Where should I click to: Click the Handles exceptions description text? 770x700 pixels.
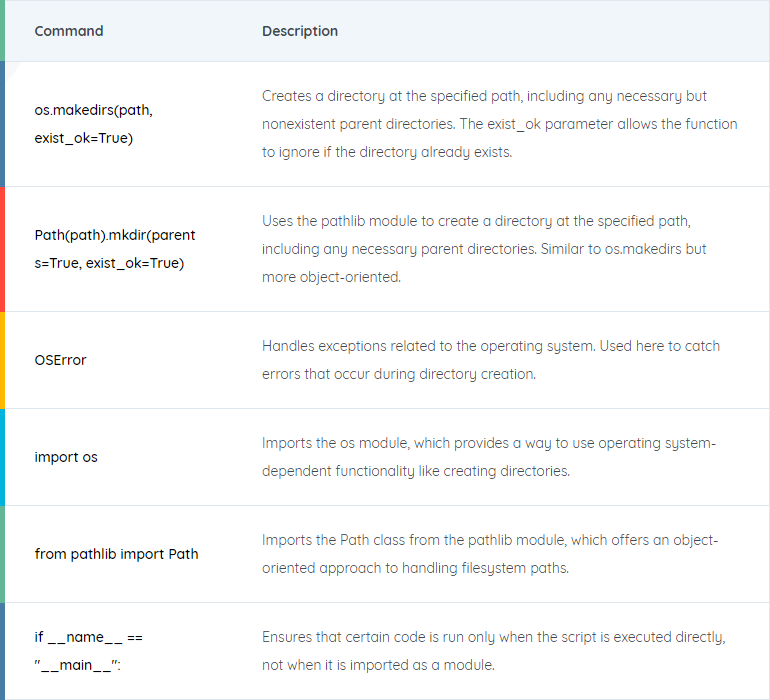click(x=491, y=360)
